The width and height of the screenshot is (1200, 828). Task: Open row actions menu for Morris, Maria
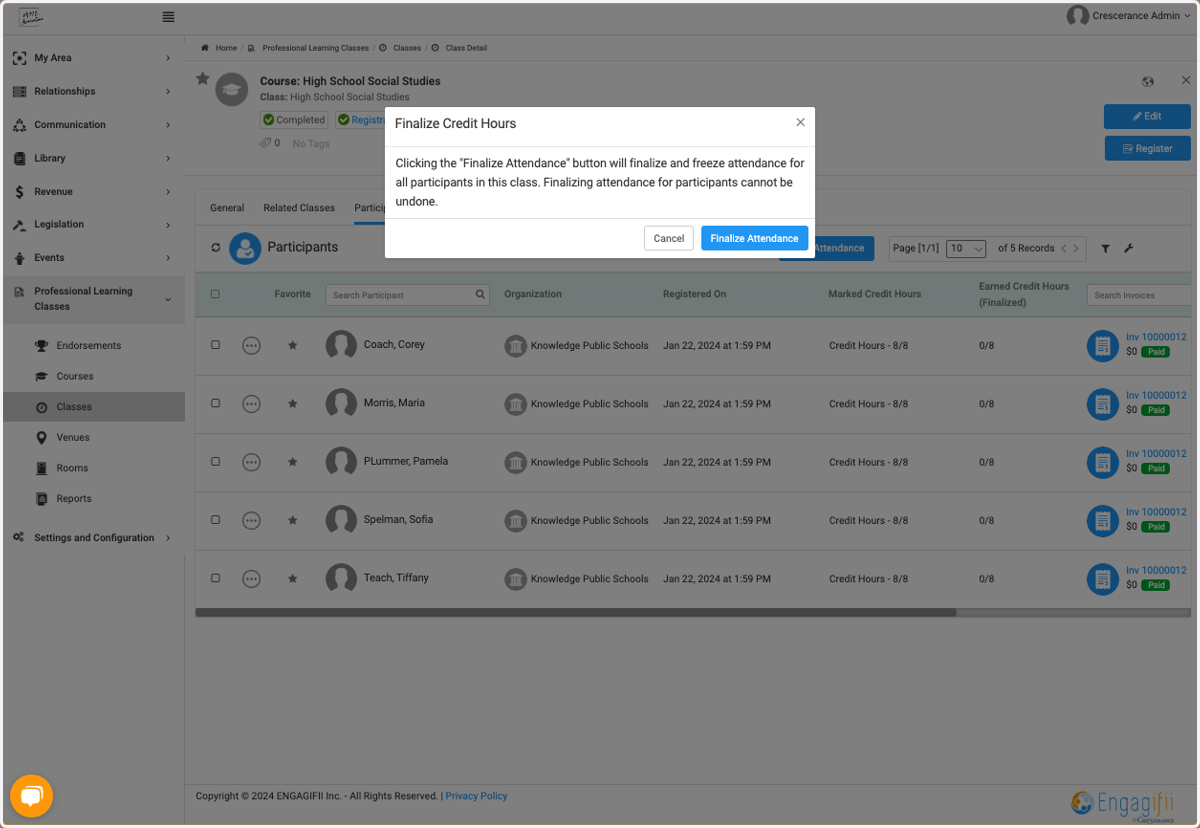click(x=251, y=404)
